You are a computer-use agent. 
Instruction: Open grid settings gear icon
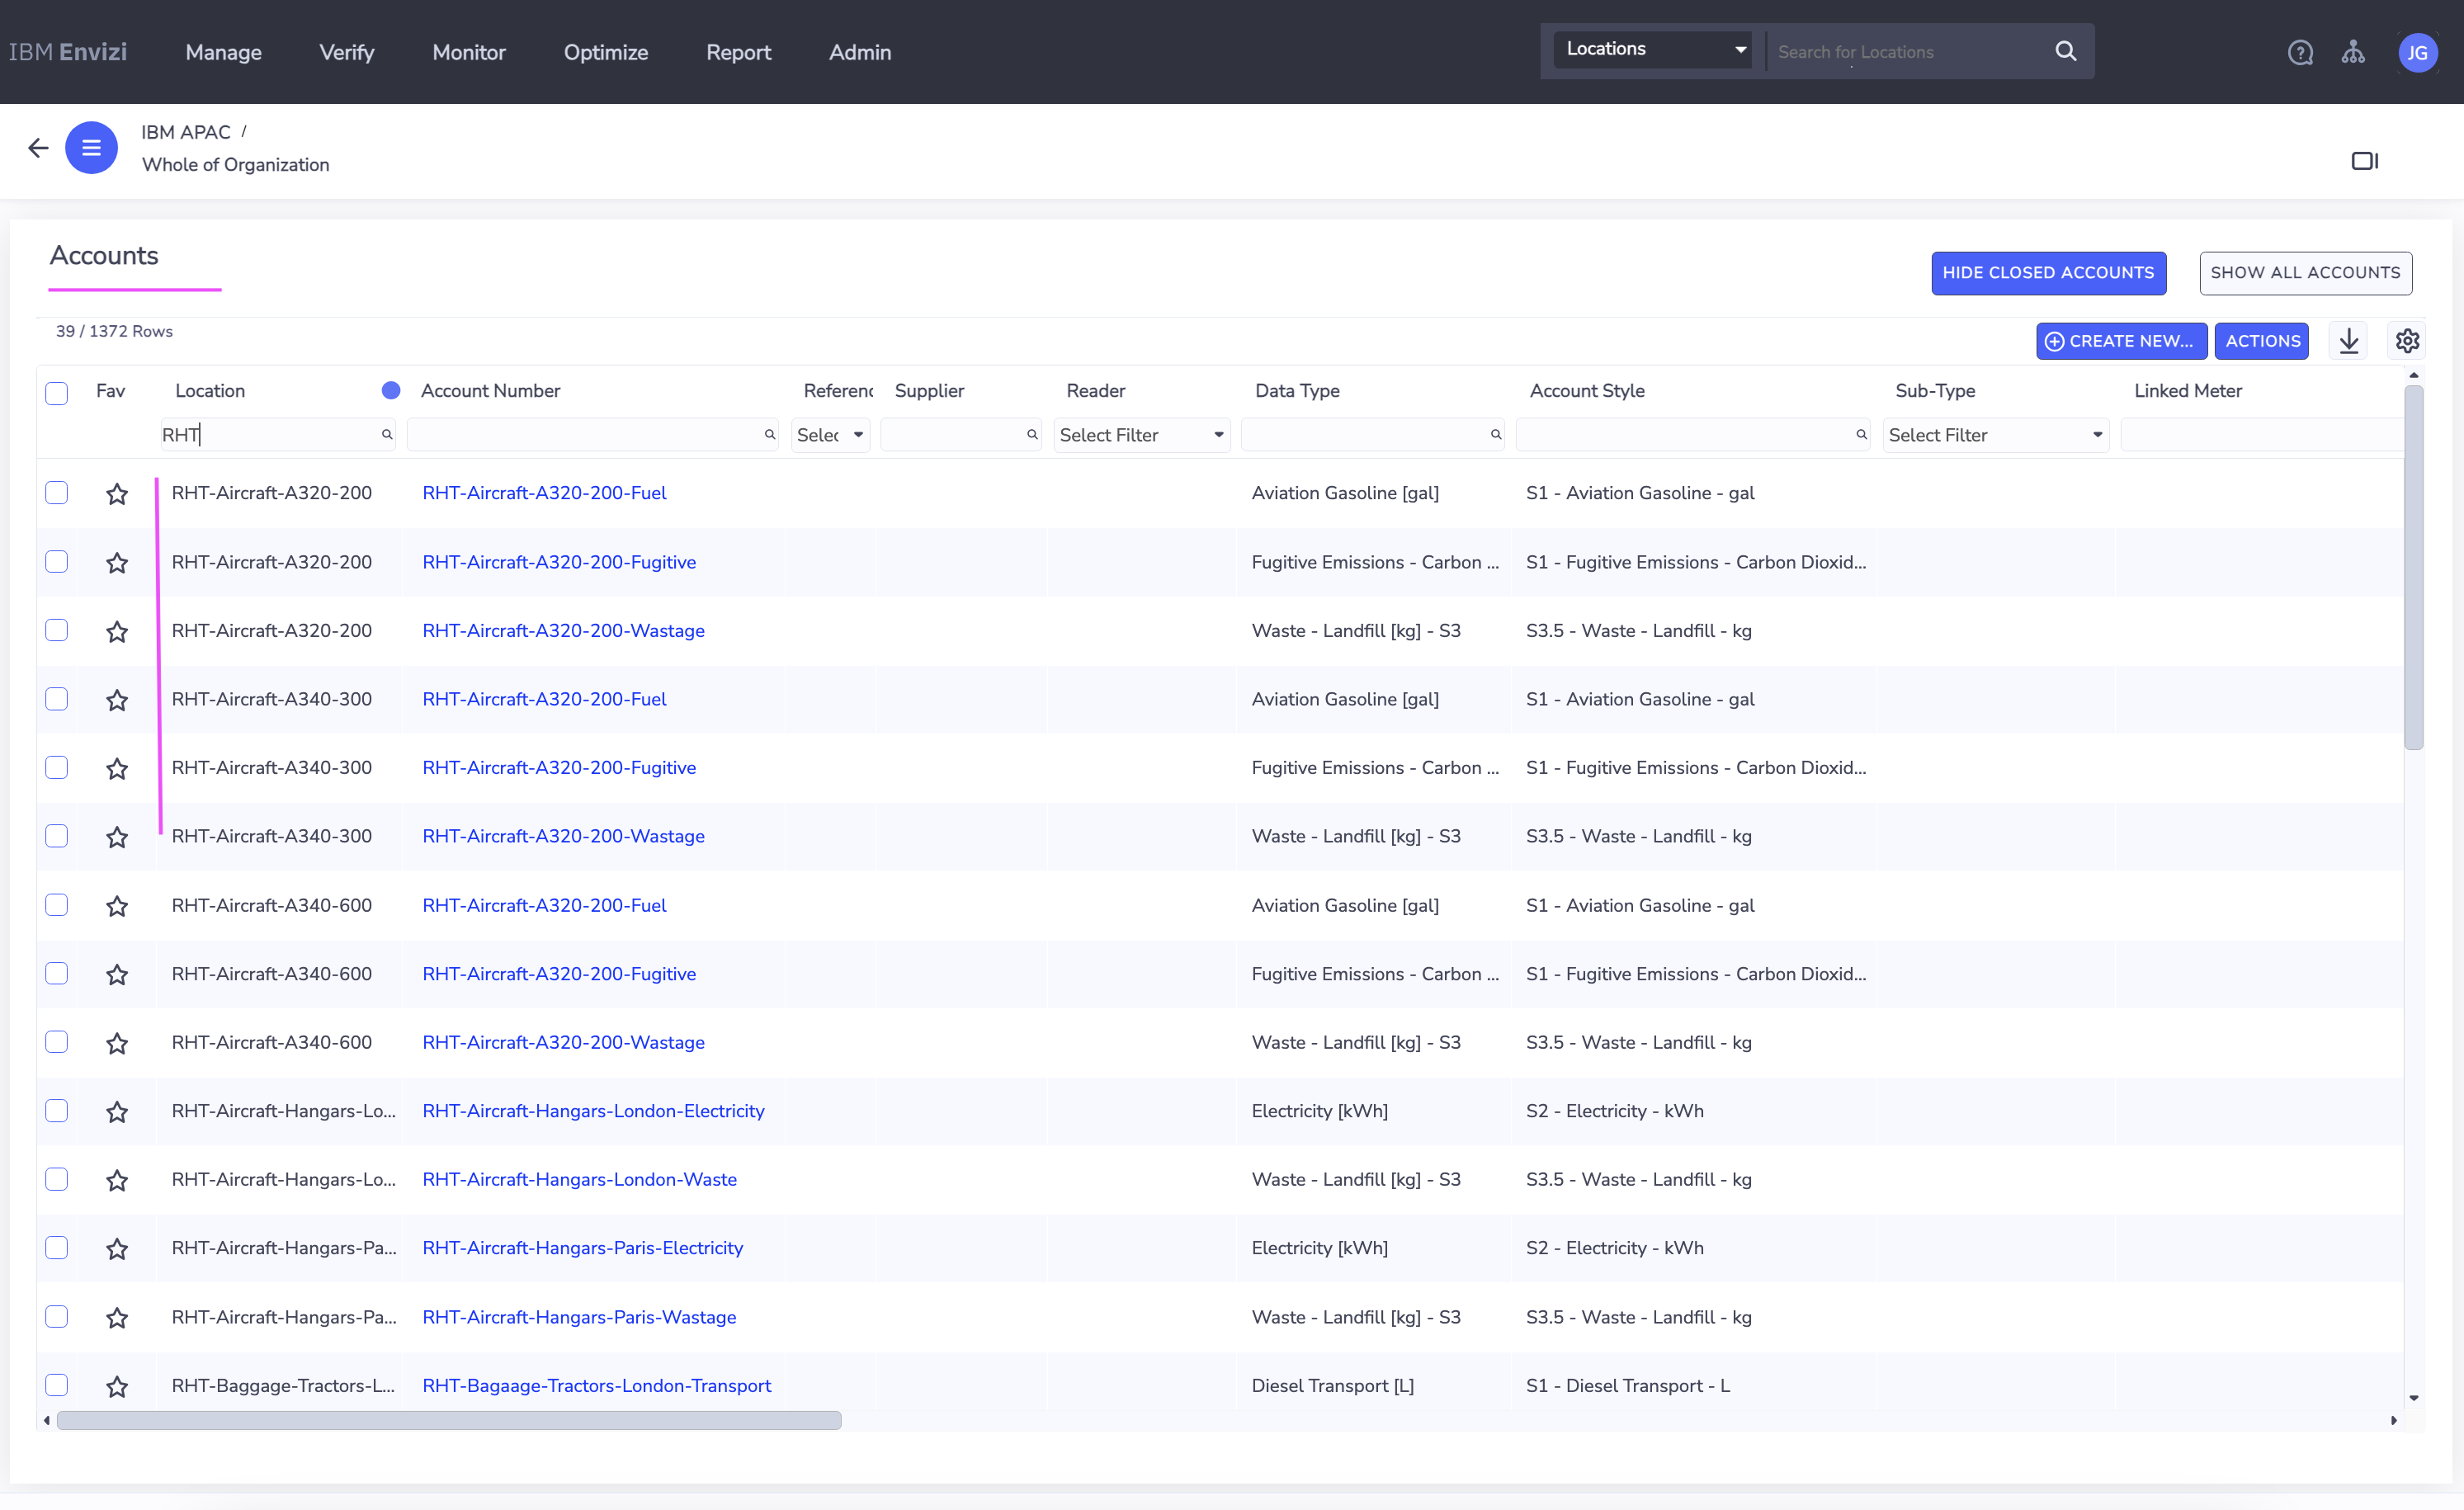tap(2407, 341)
